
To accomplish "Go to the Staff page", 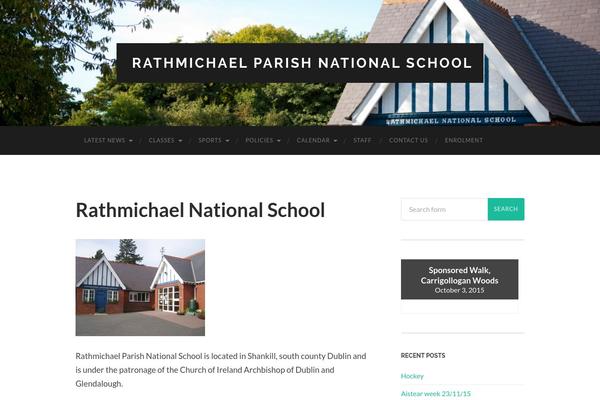I will [x=362, y=140].
